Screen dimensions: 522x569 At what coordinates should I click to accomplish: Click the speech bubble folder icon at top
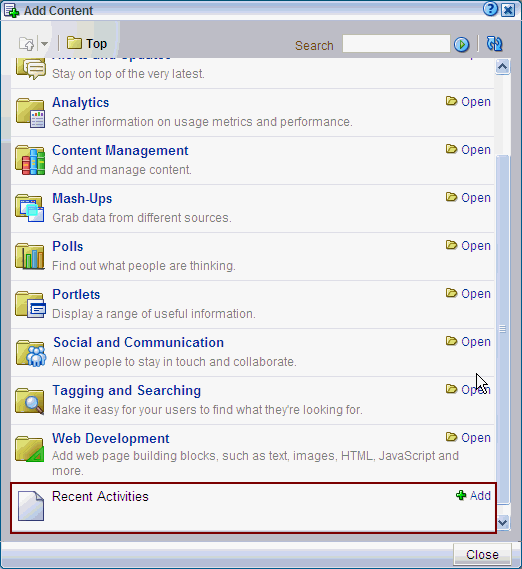30,68
